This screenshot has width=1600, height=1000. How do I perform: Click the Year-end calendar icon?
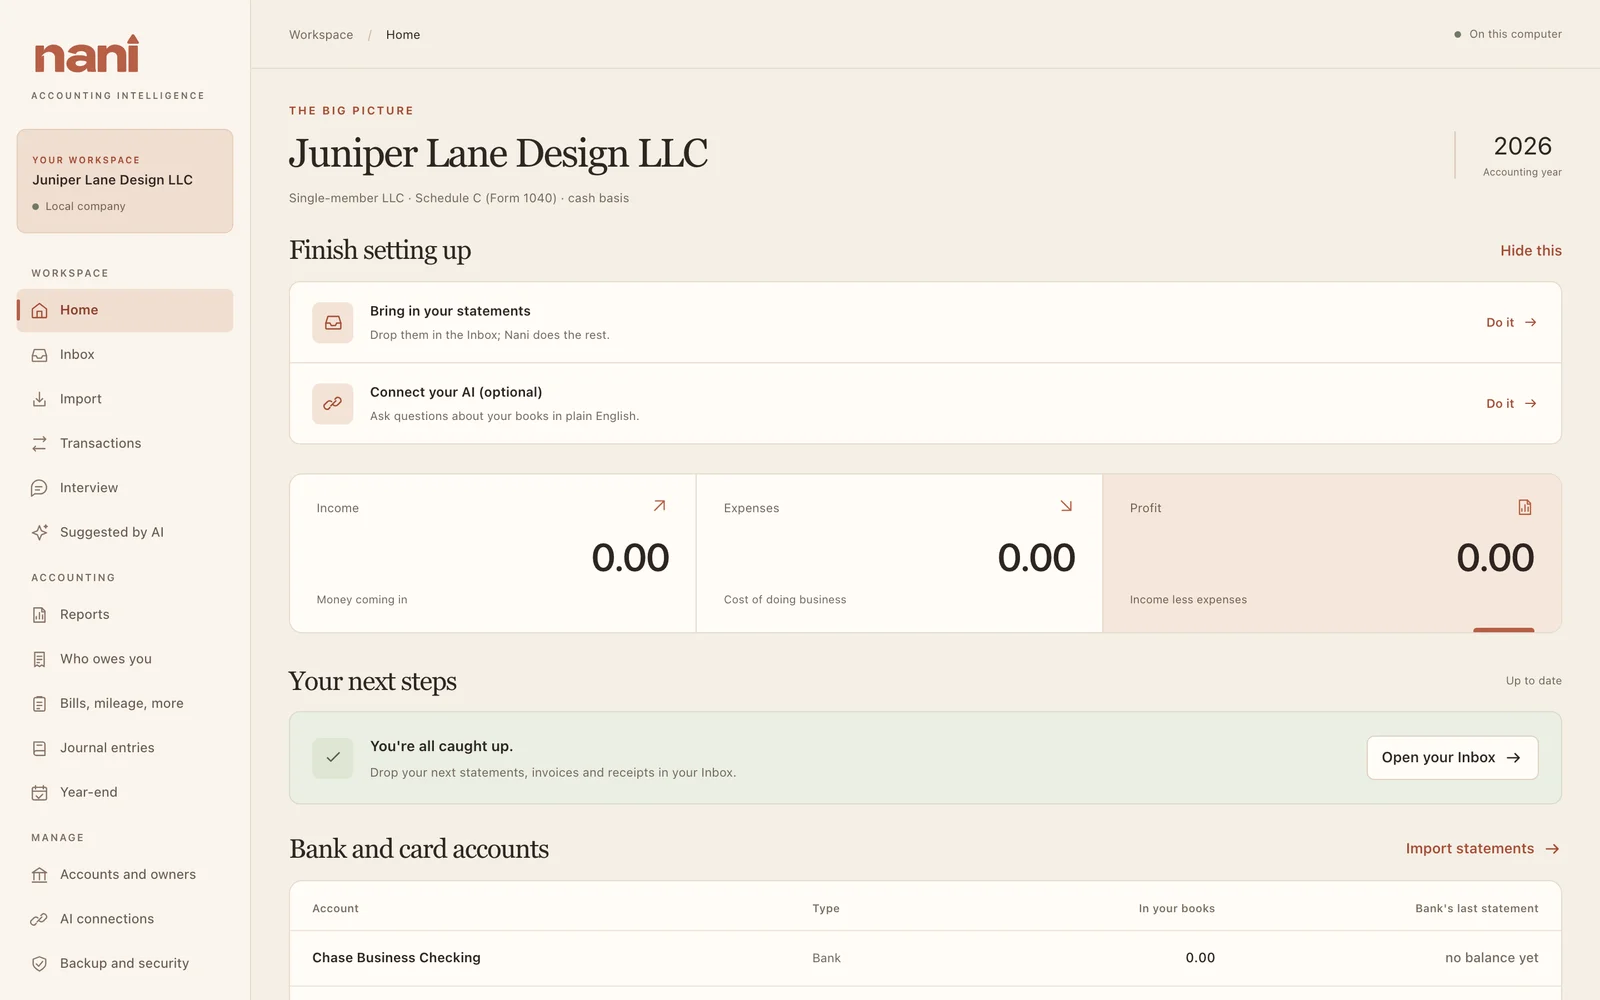pos(39,793)
